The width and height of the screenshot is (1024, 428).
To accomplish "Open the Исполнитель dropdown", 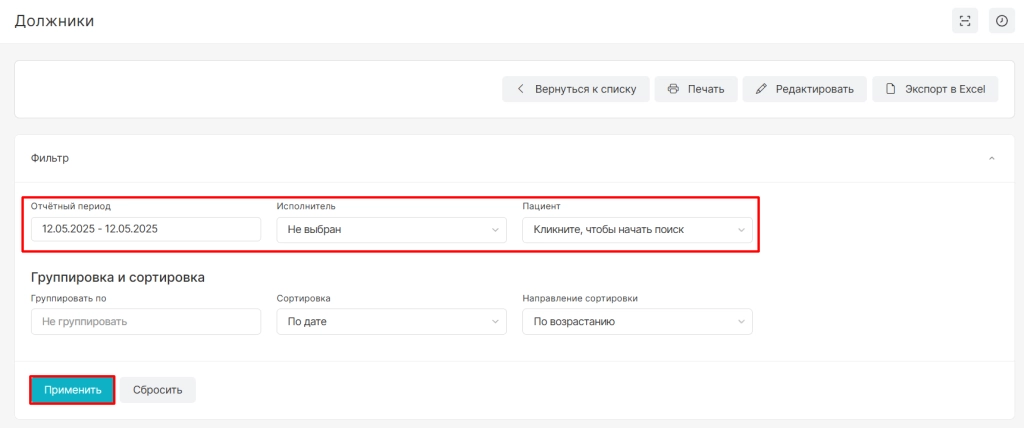I will [x=391, y=230].
